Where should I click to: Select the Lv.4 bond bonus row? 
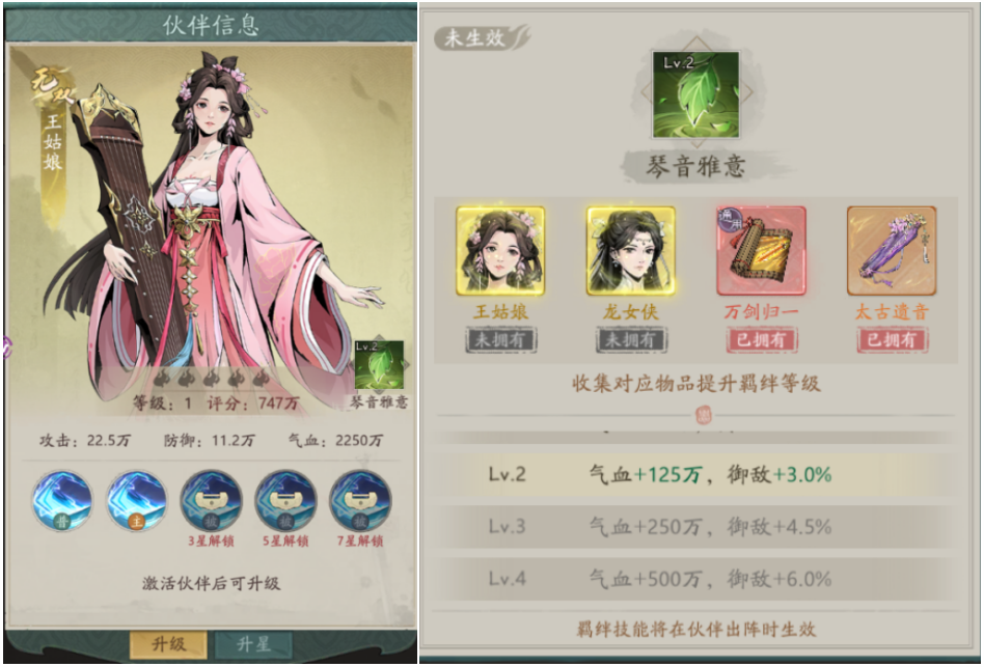(695, 579)
